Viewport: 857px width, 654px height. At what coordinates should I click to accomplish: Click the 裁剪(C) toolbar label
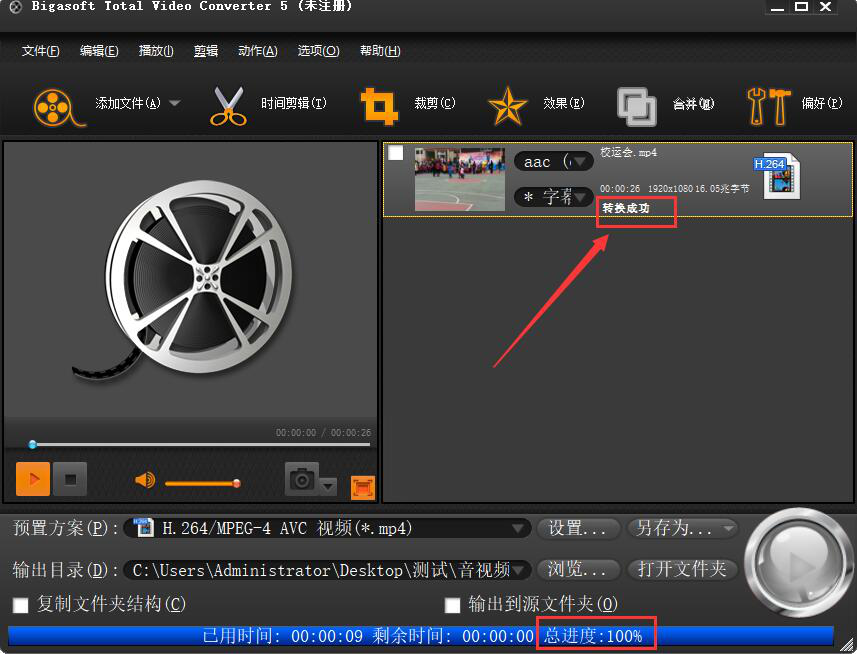(435, 103)
